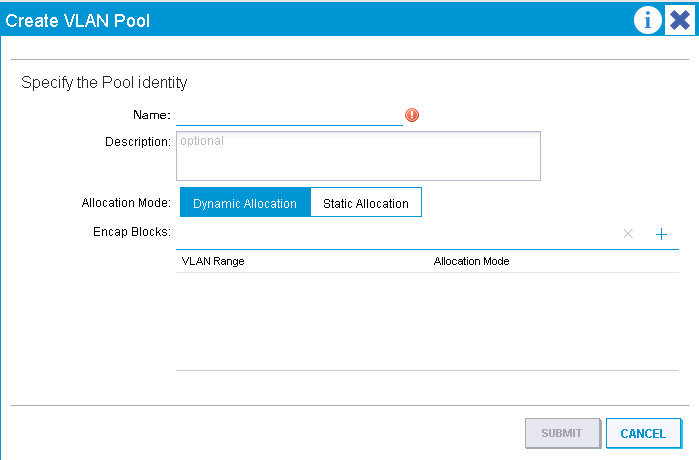Click the Description field label
Screen dimensions: 699x460
click(x=138, y=142)
